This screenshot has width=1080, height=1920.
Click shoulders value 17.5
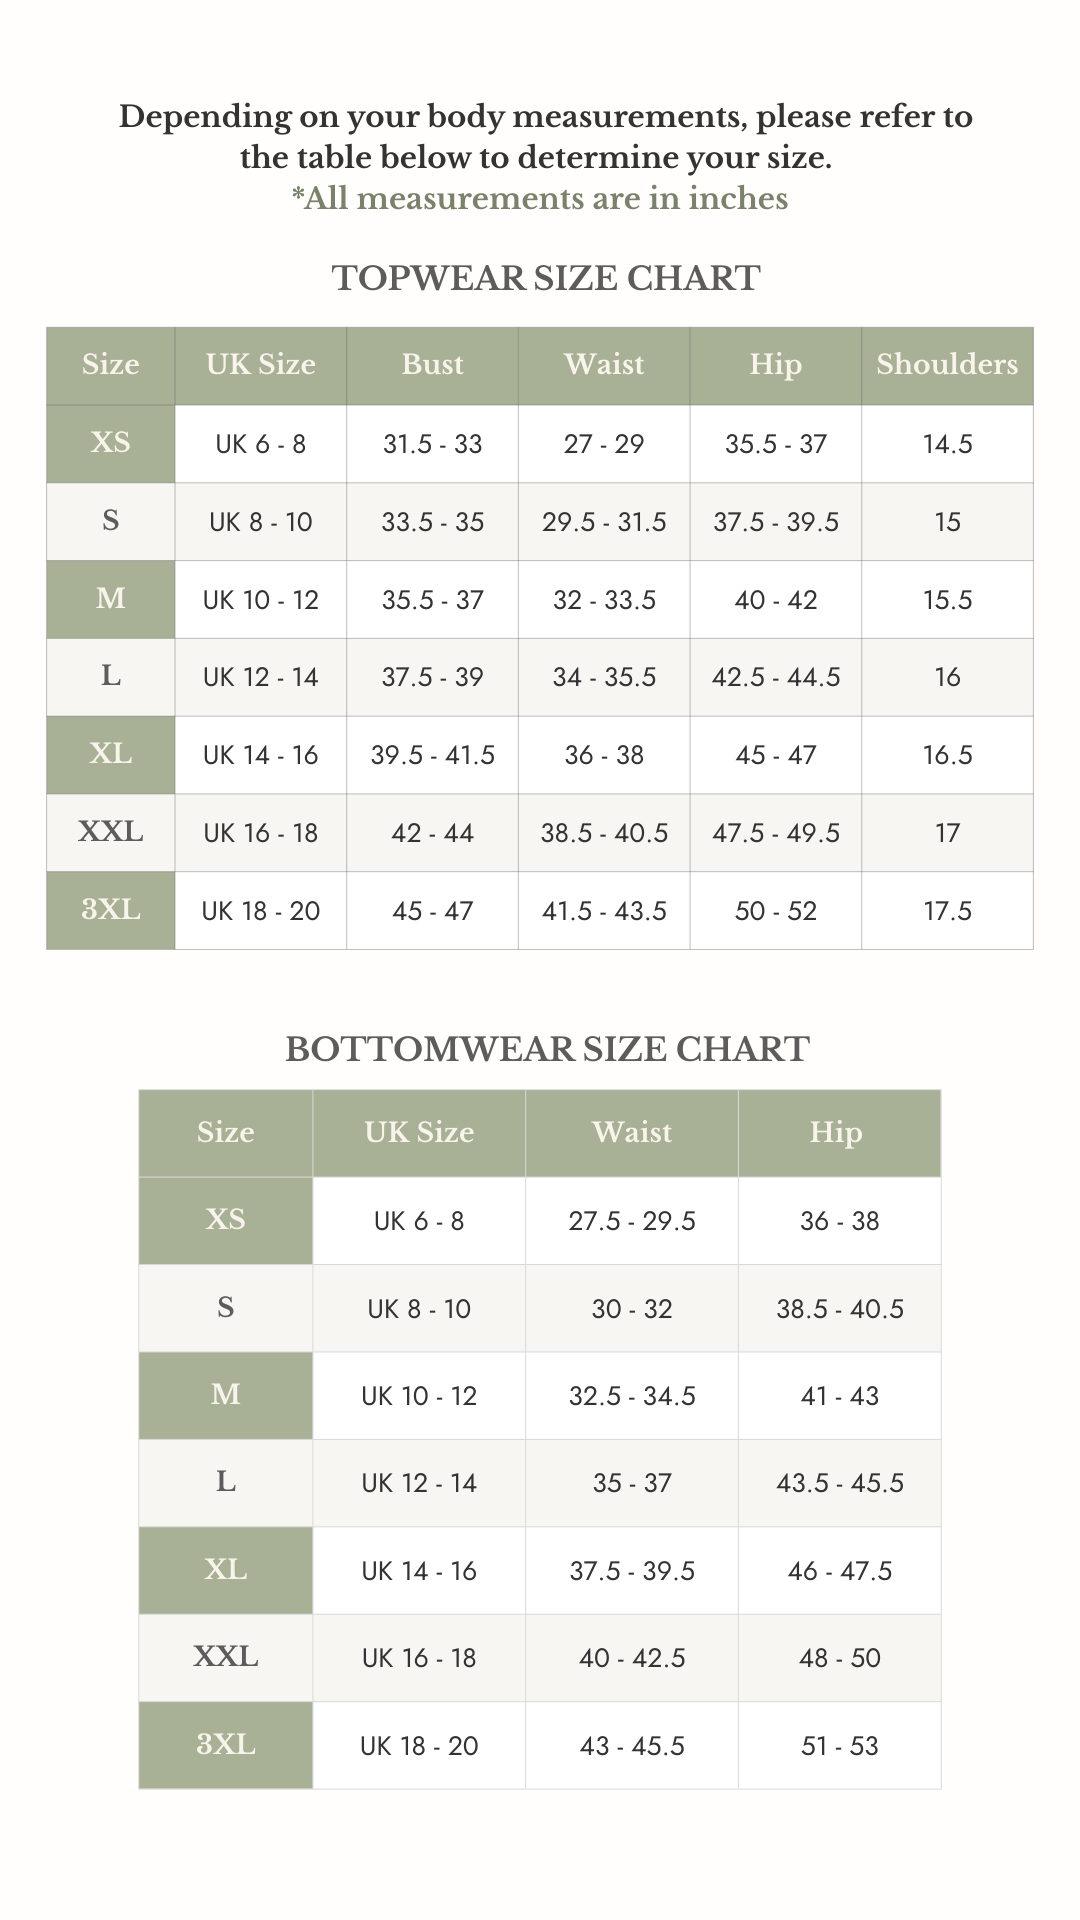pos(947,911)
